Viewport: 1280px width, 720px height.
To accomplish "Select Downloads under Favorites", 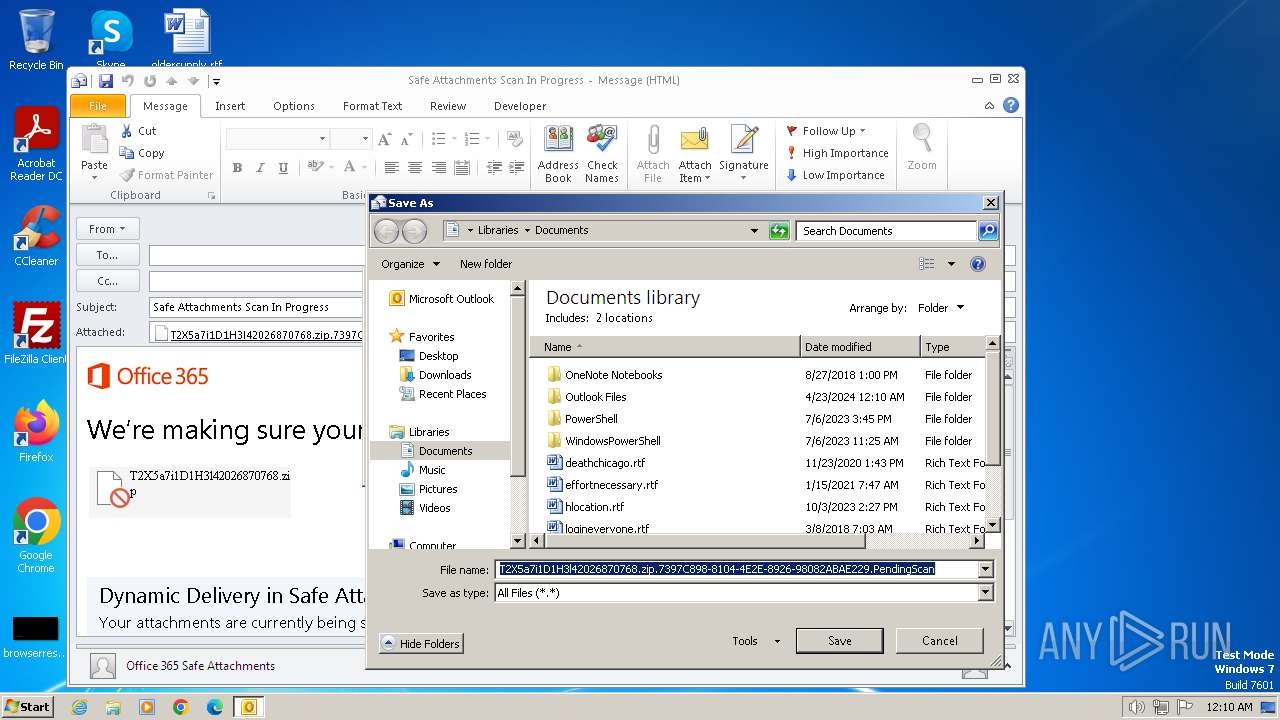I will 435,375.
